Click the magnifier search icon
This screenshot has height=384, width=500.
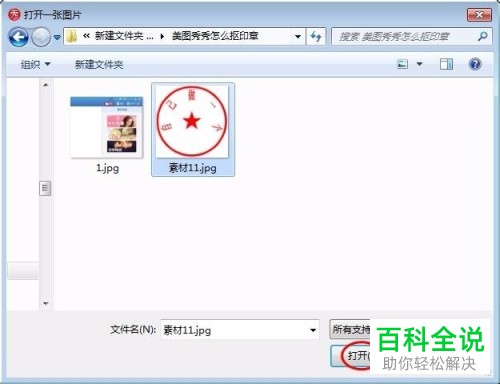coord(483,36)
